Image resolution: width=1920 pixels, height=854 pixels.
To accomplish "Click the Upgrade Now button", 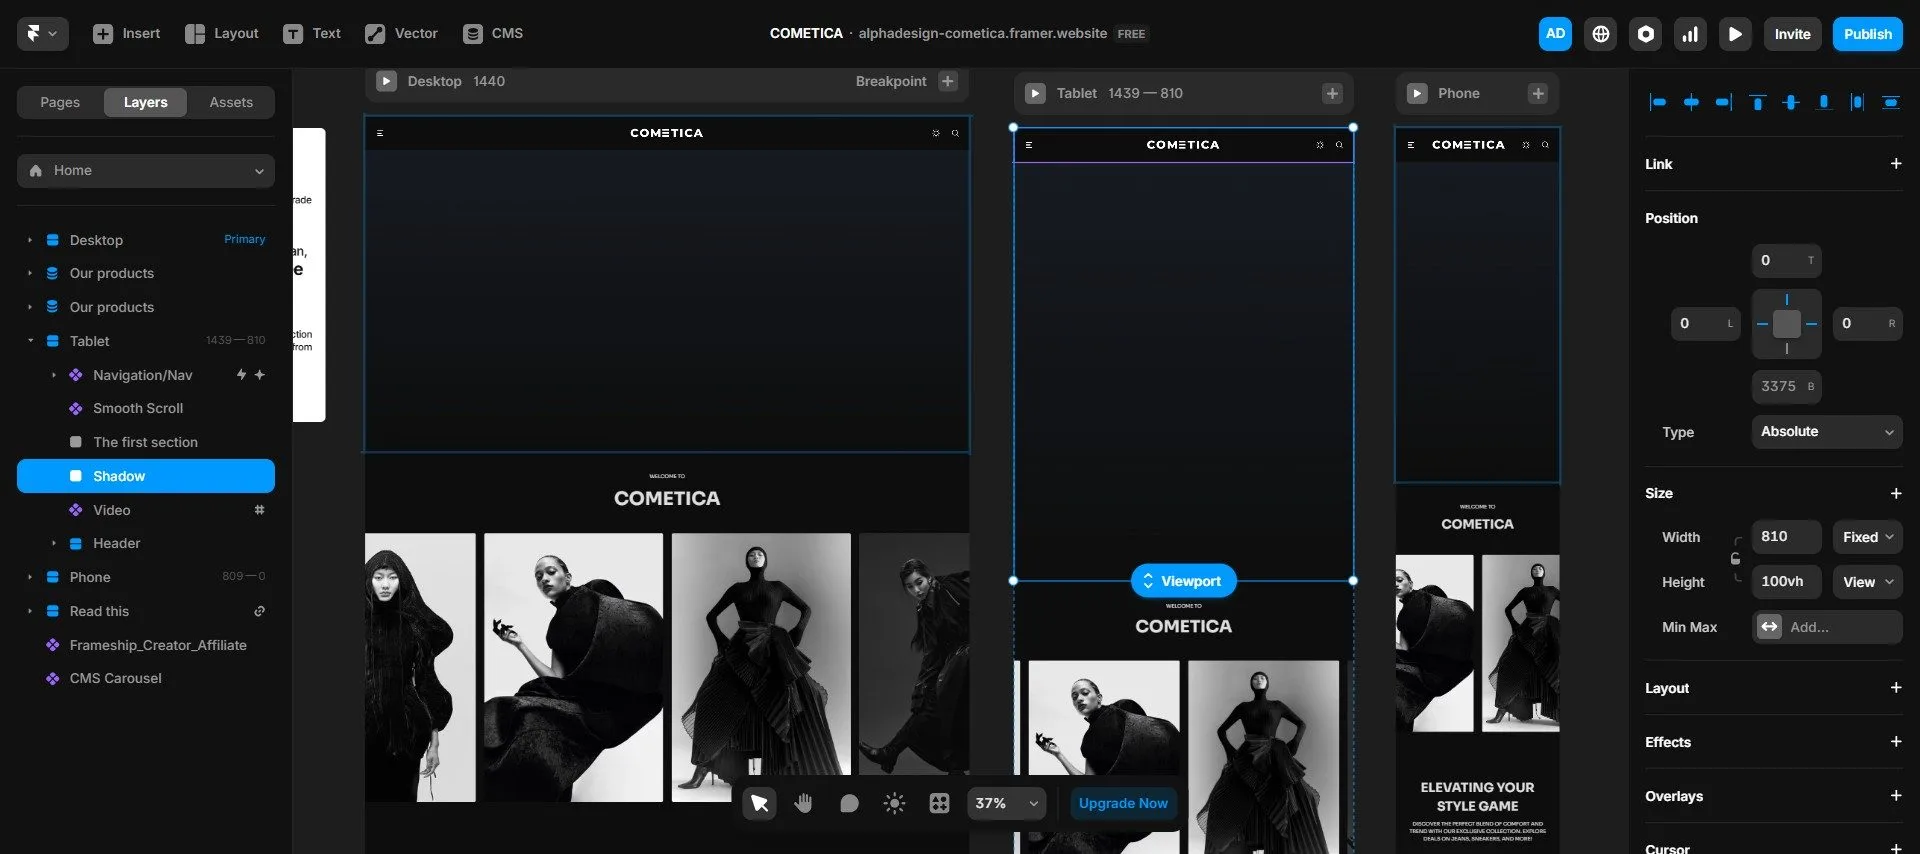I will coord(1123,803).
